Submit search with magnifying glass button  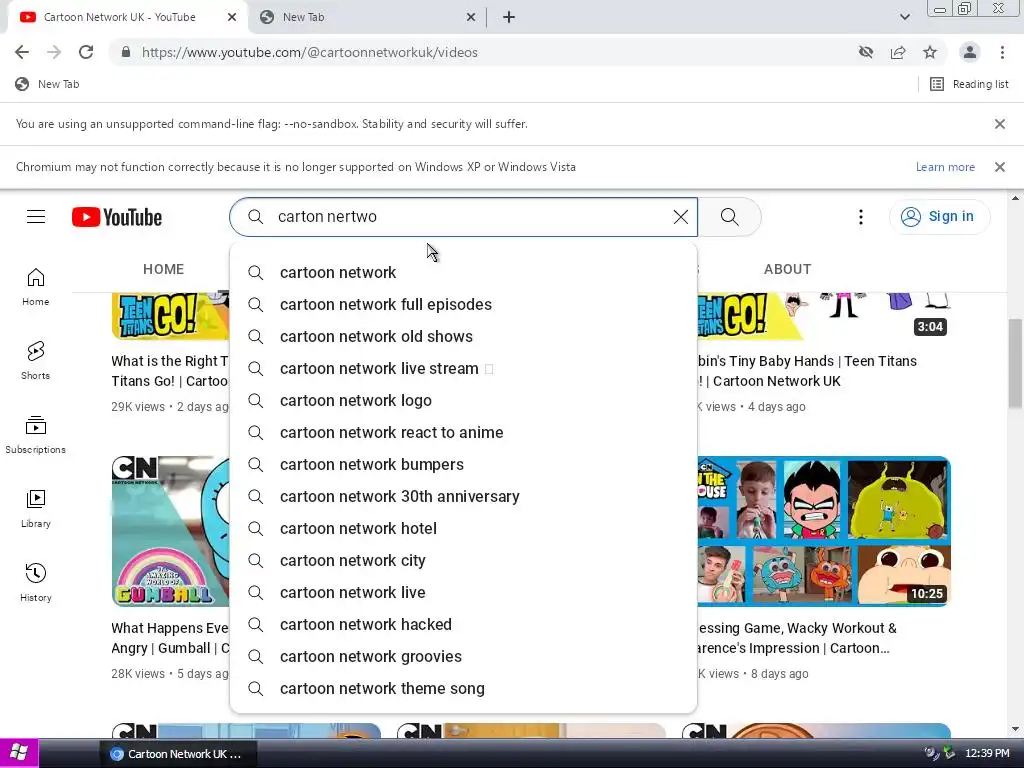click(729, 217)
